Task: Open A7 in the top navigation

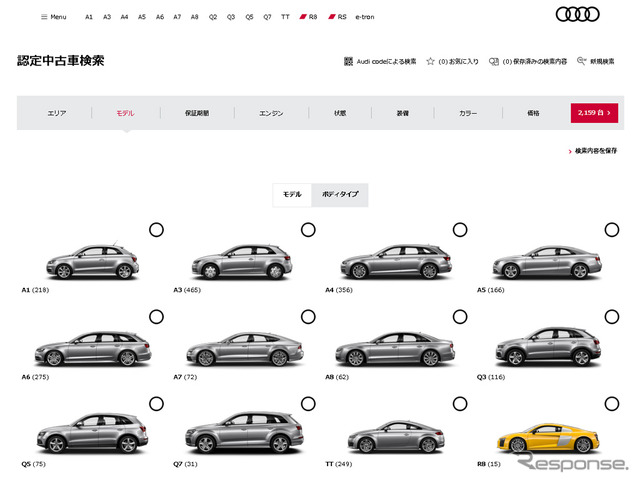Action: (177, 17)
